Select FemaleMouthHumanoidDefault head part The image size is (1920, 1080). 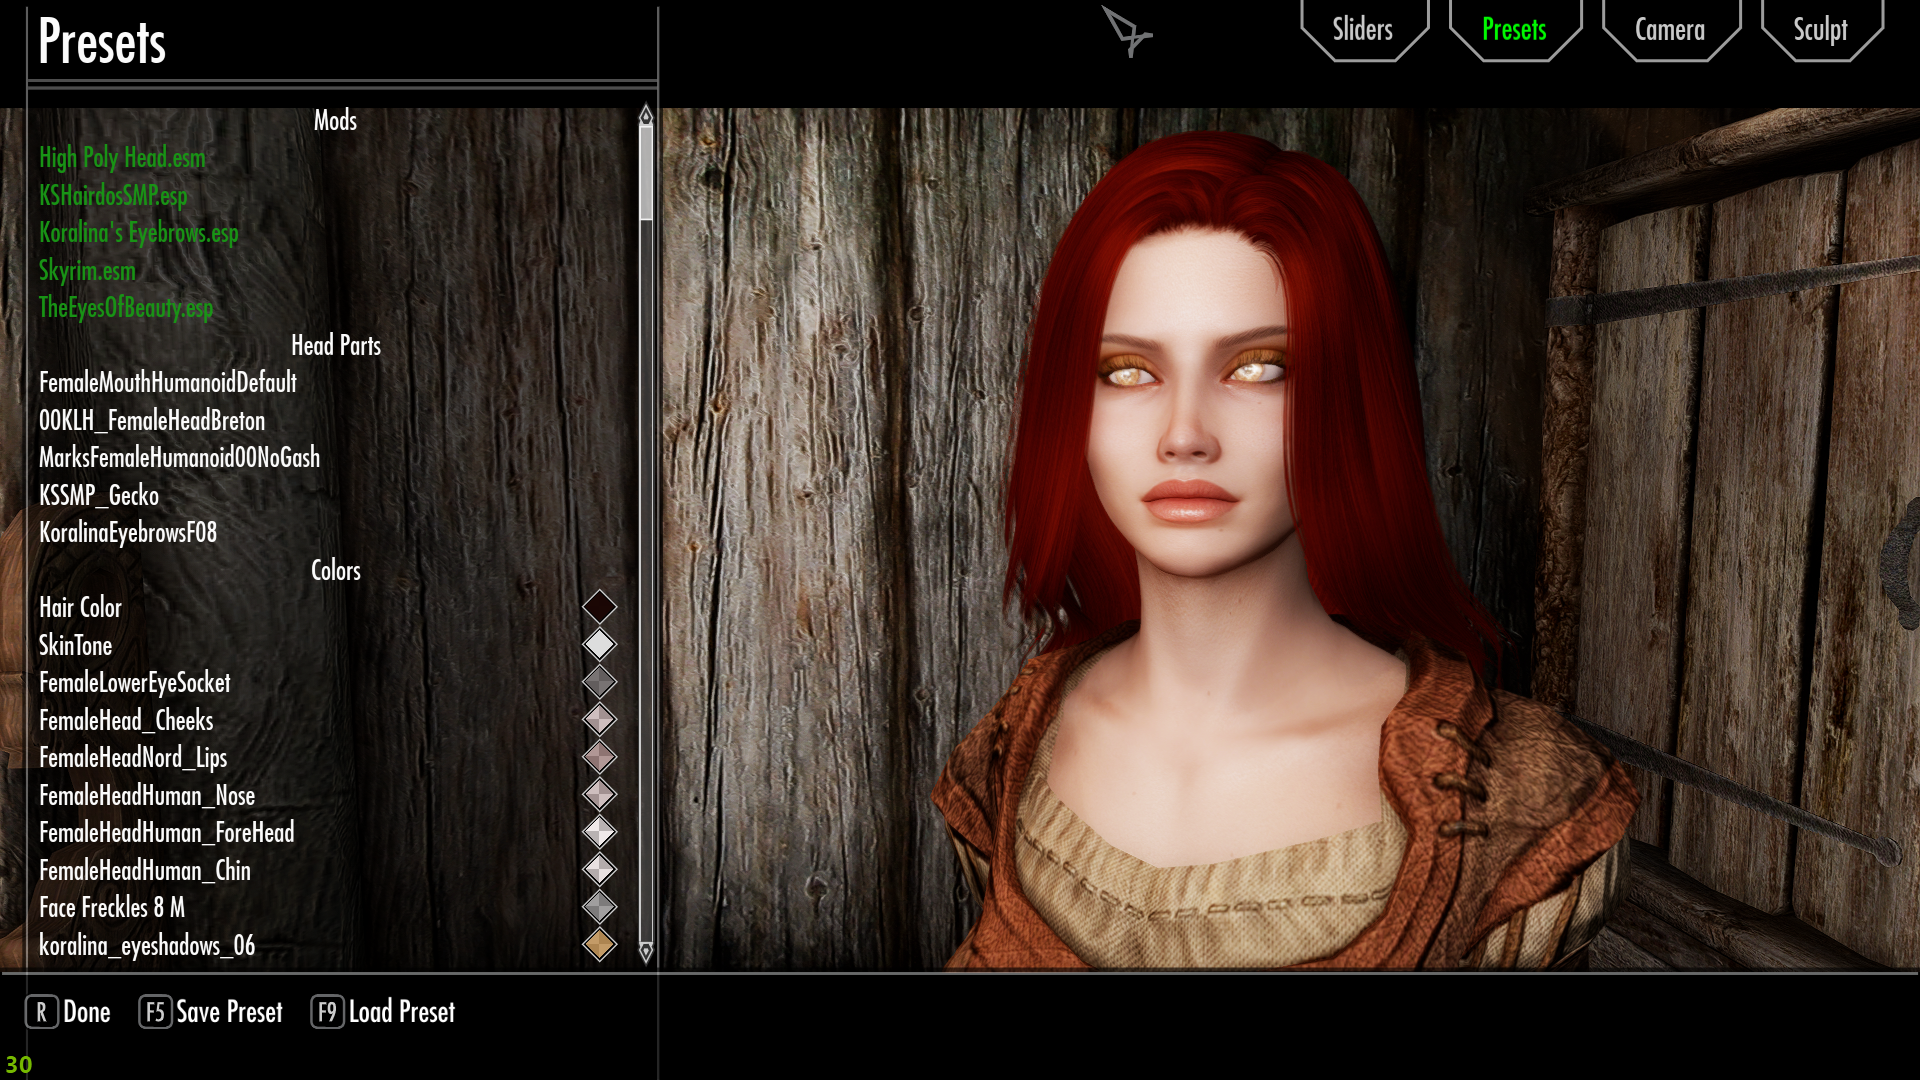coord(168,383)
